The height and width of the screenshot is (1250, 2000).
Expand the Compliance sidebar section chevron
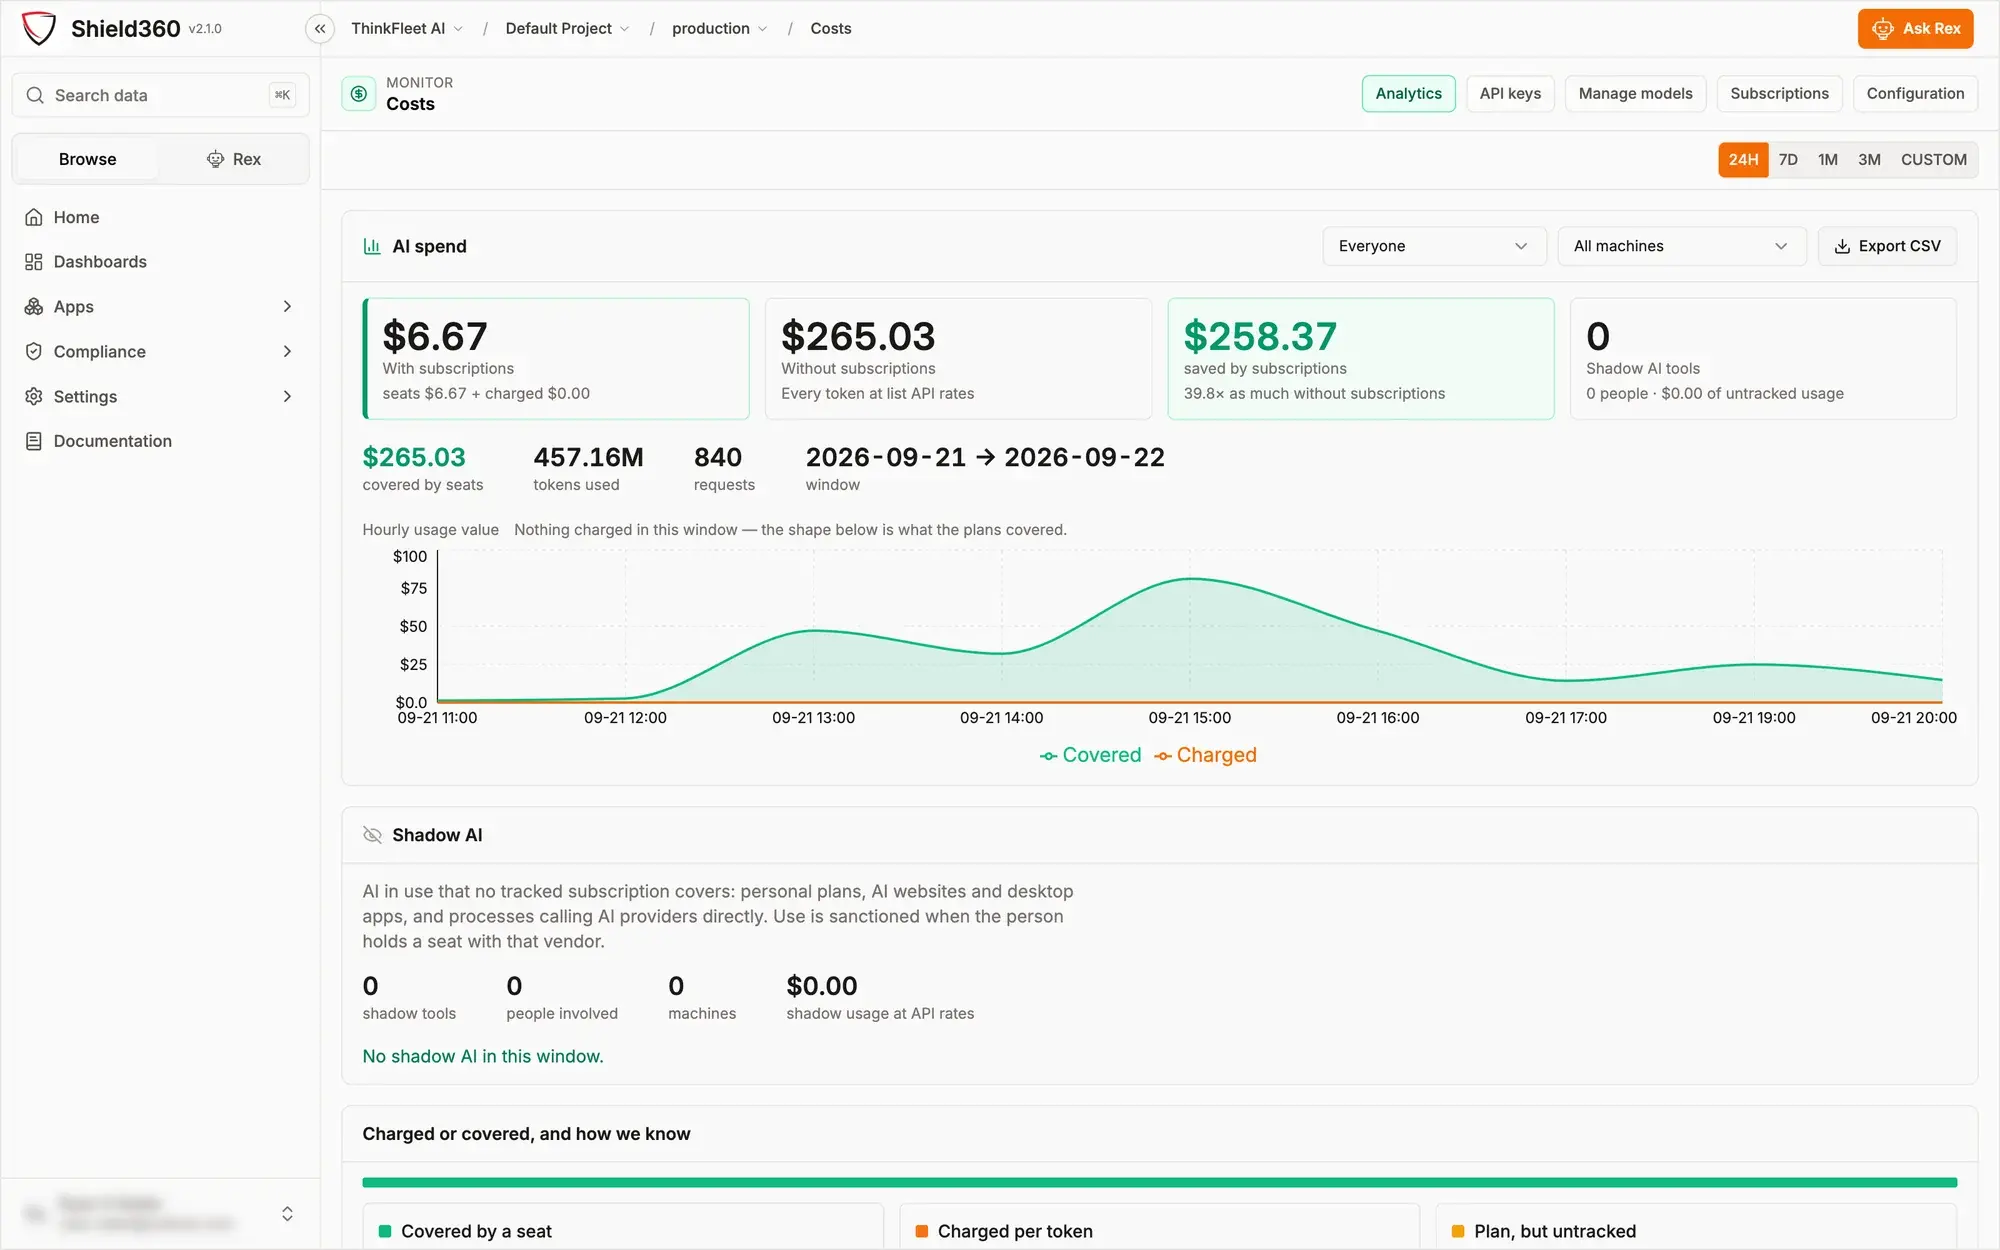pyautogui.click(x=287, y=352)
